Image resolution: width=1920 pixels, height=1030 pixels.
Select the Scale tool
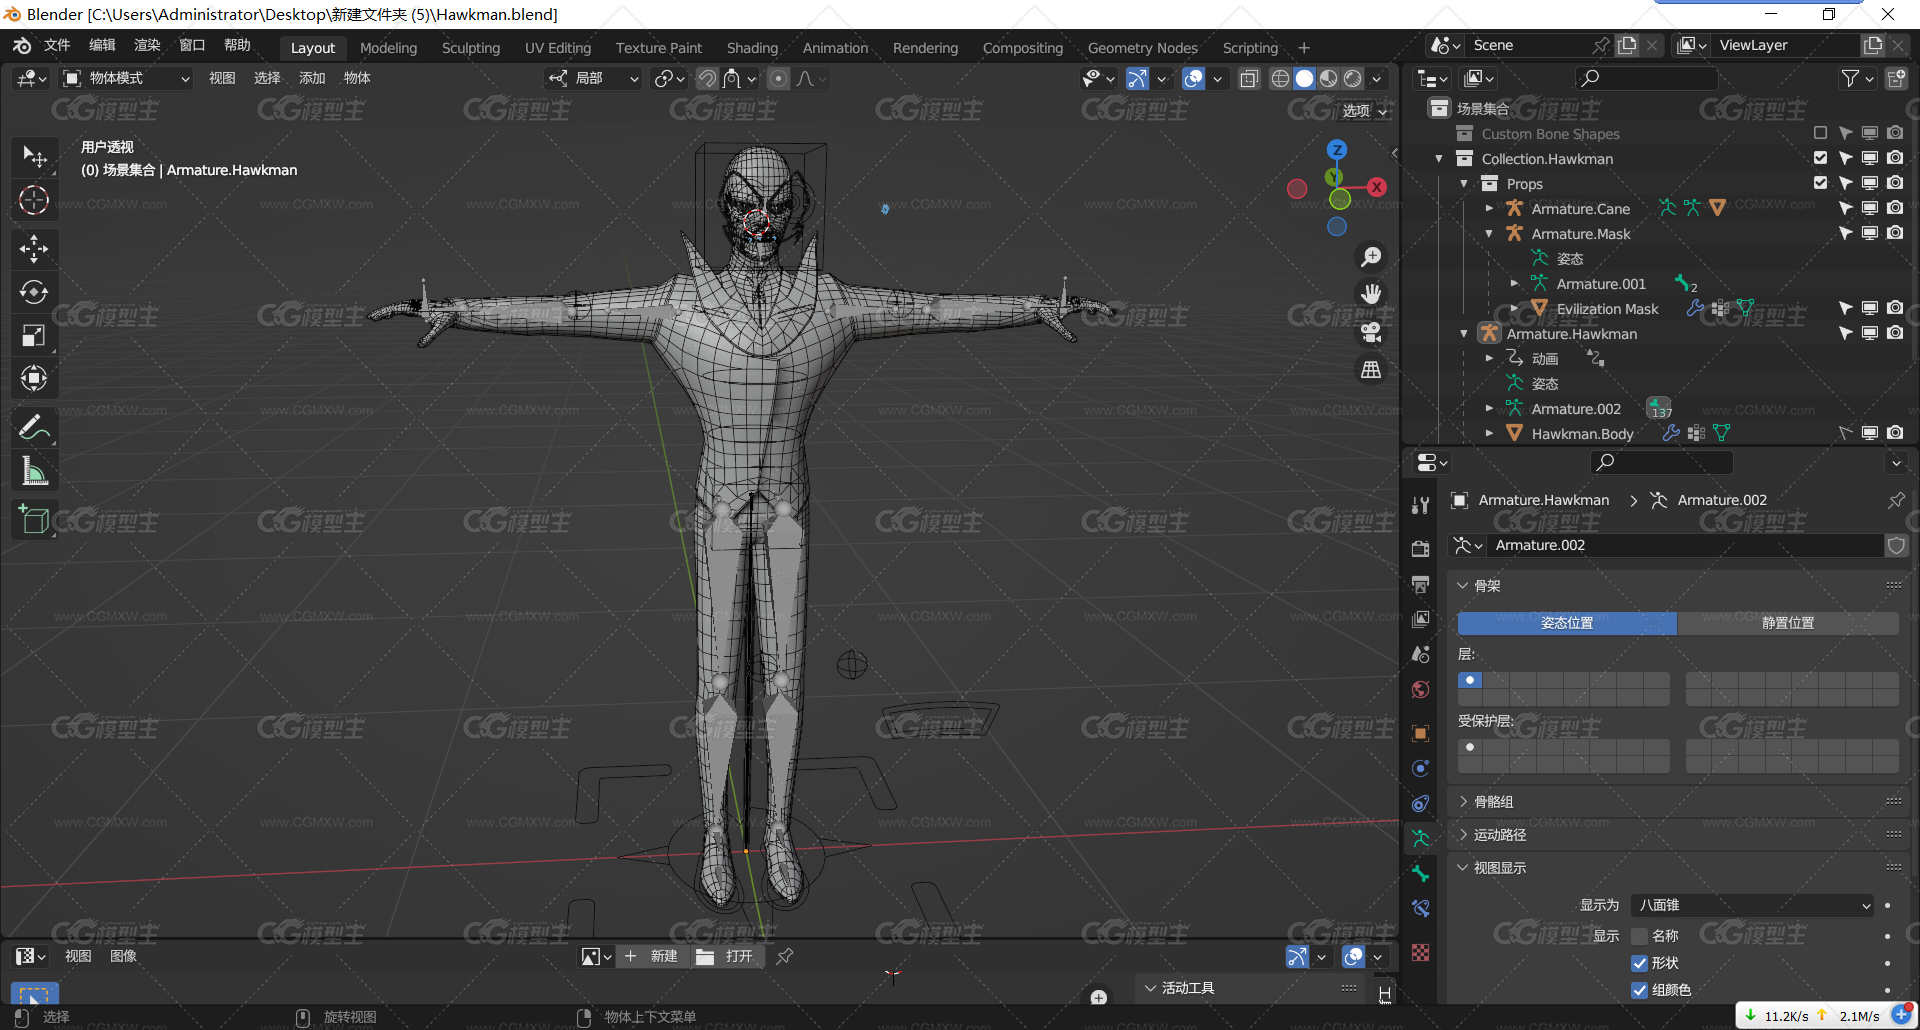[34, 335]
